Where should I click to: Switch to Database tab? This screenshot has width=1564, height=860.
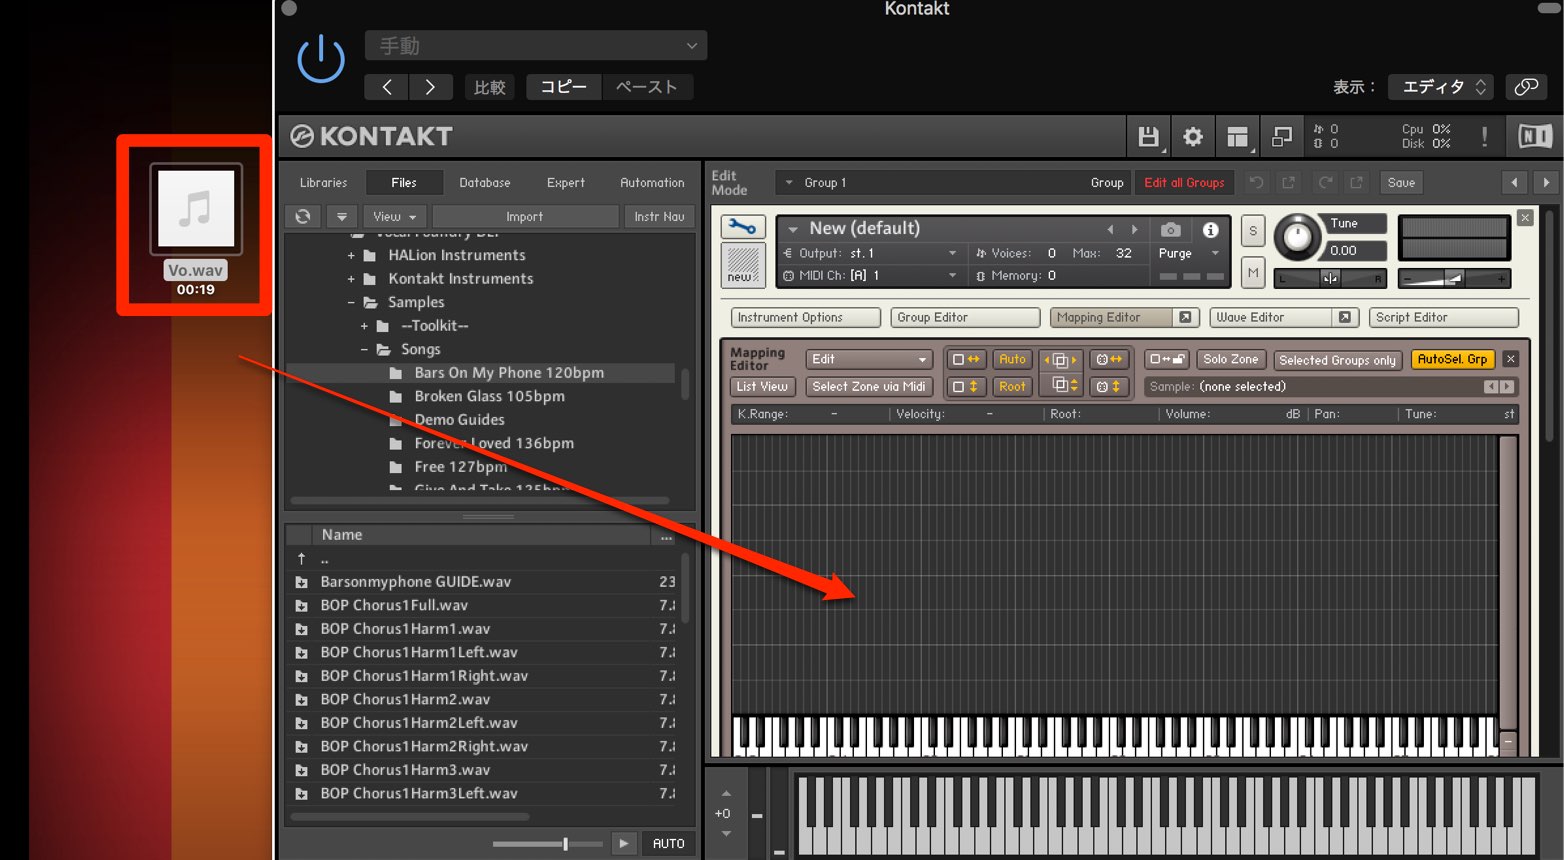click(485, 182)
